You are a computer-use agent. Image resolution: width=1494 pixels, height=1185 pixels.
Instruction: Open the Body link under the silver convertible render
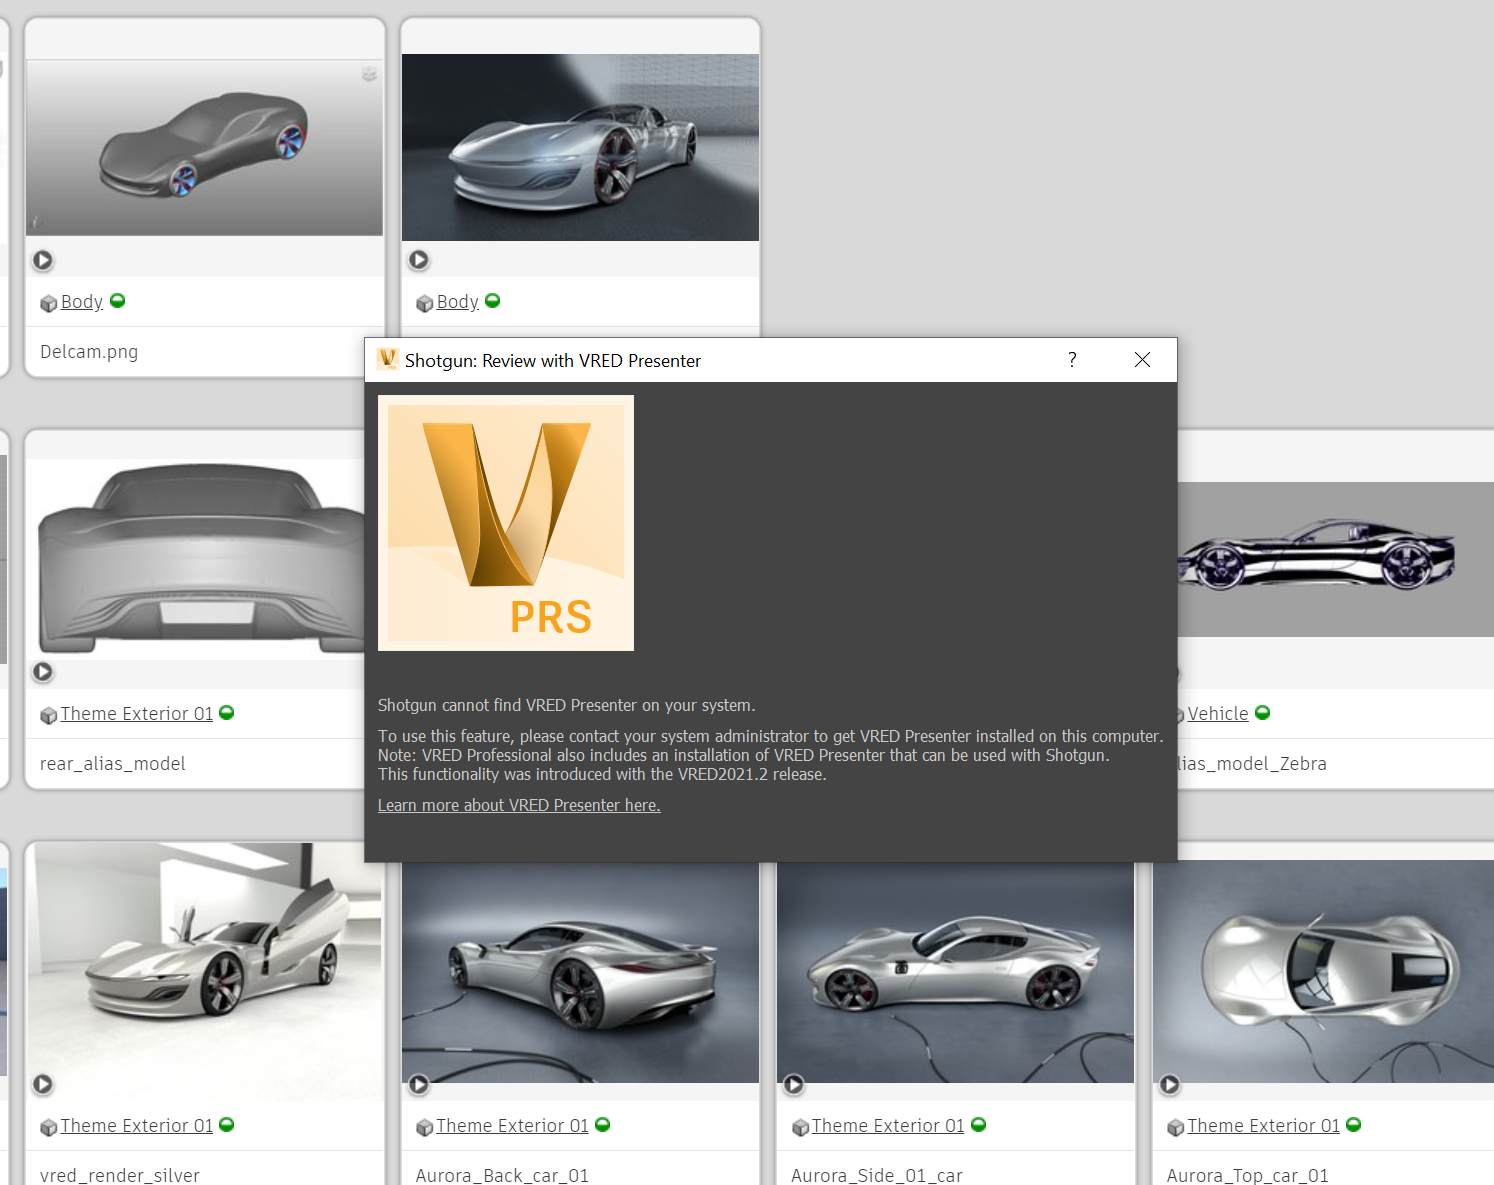[x=458, y=301]
